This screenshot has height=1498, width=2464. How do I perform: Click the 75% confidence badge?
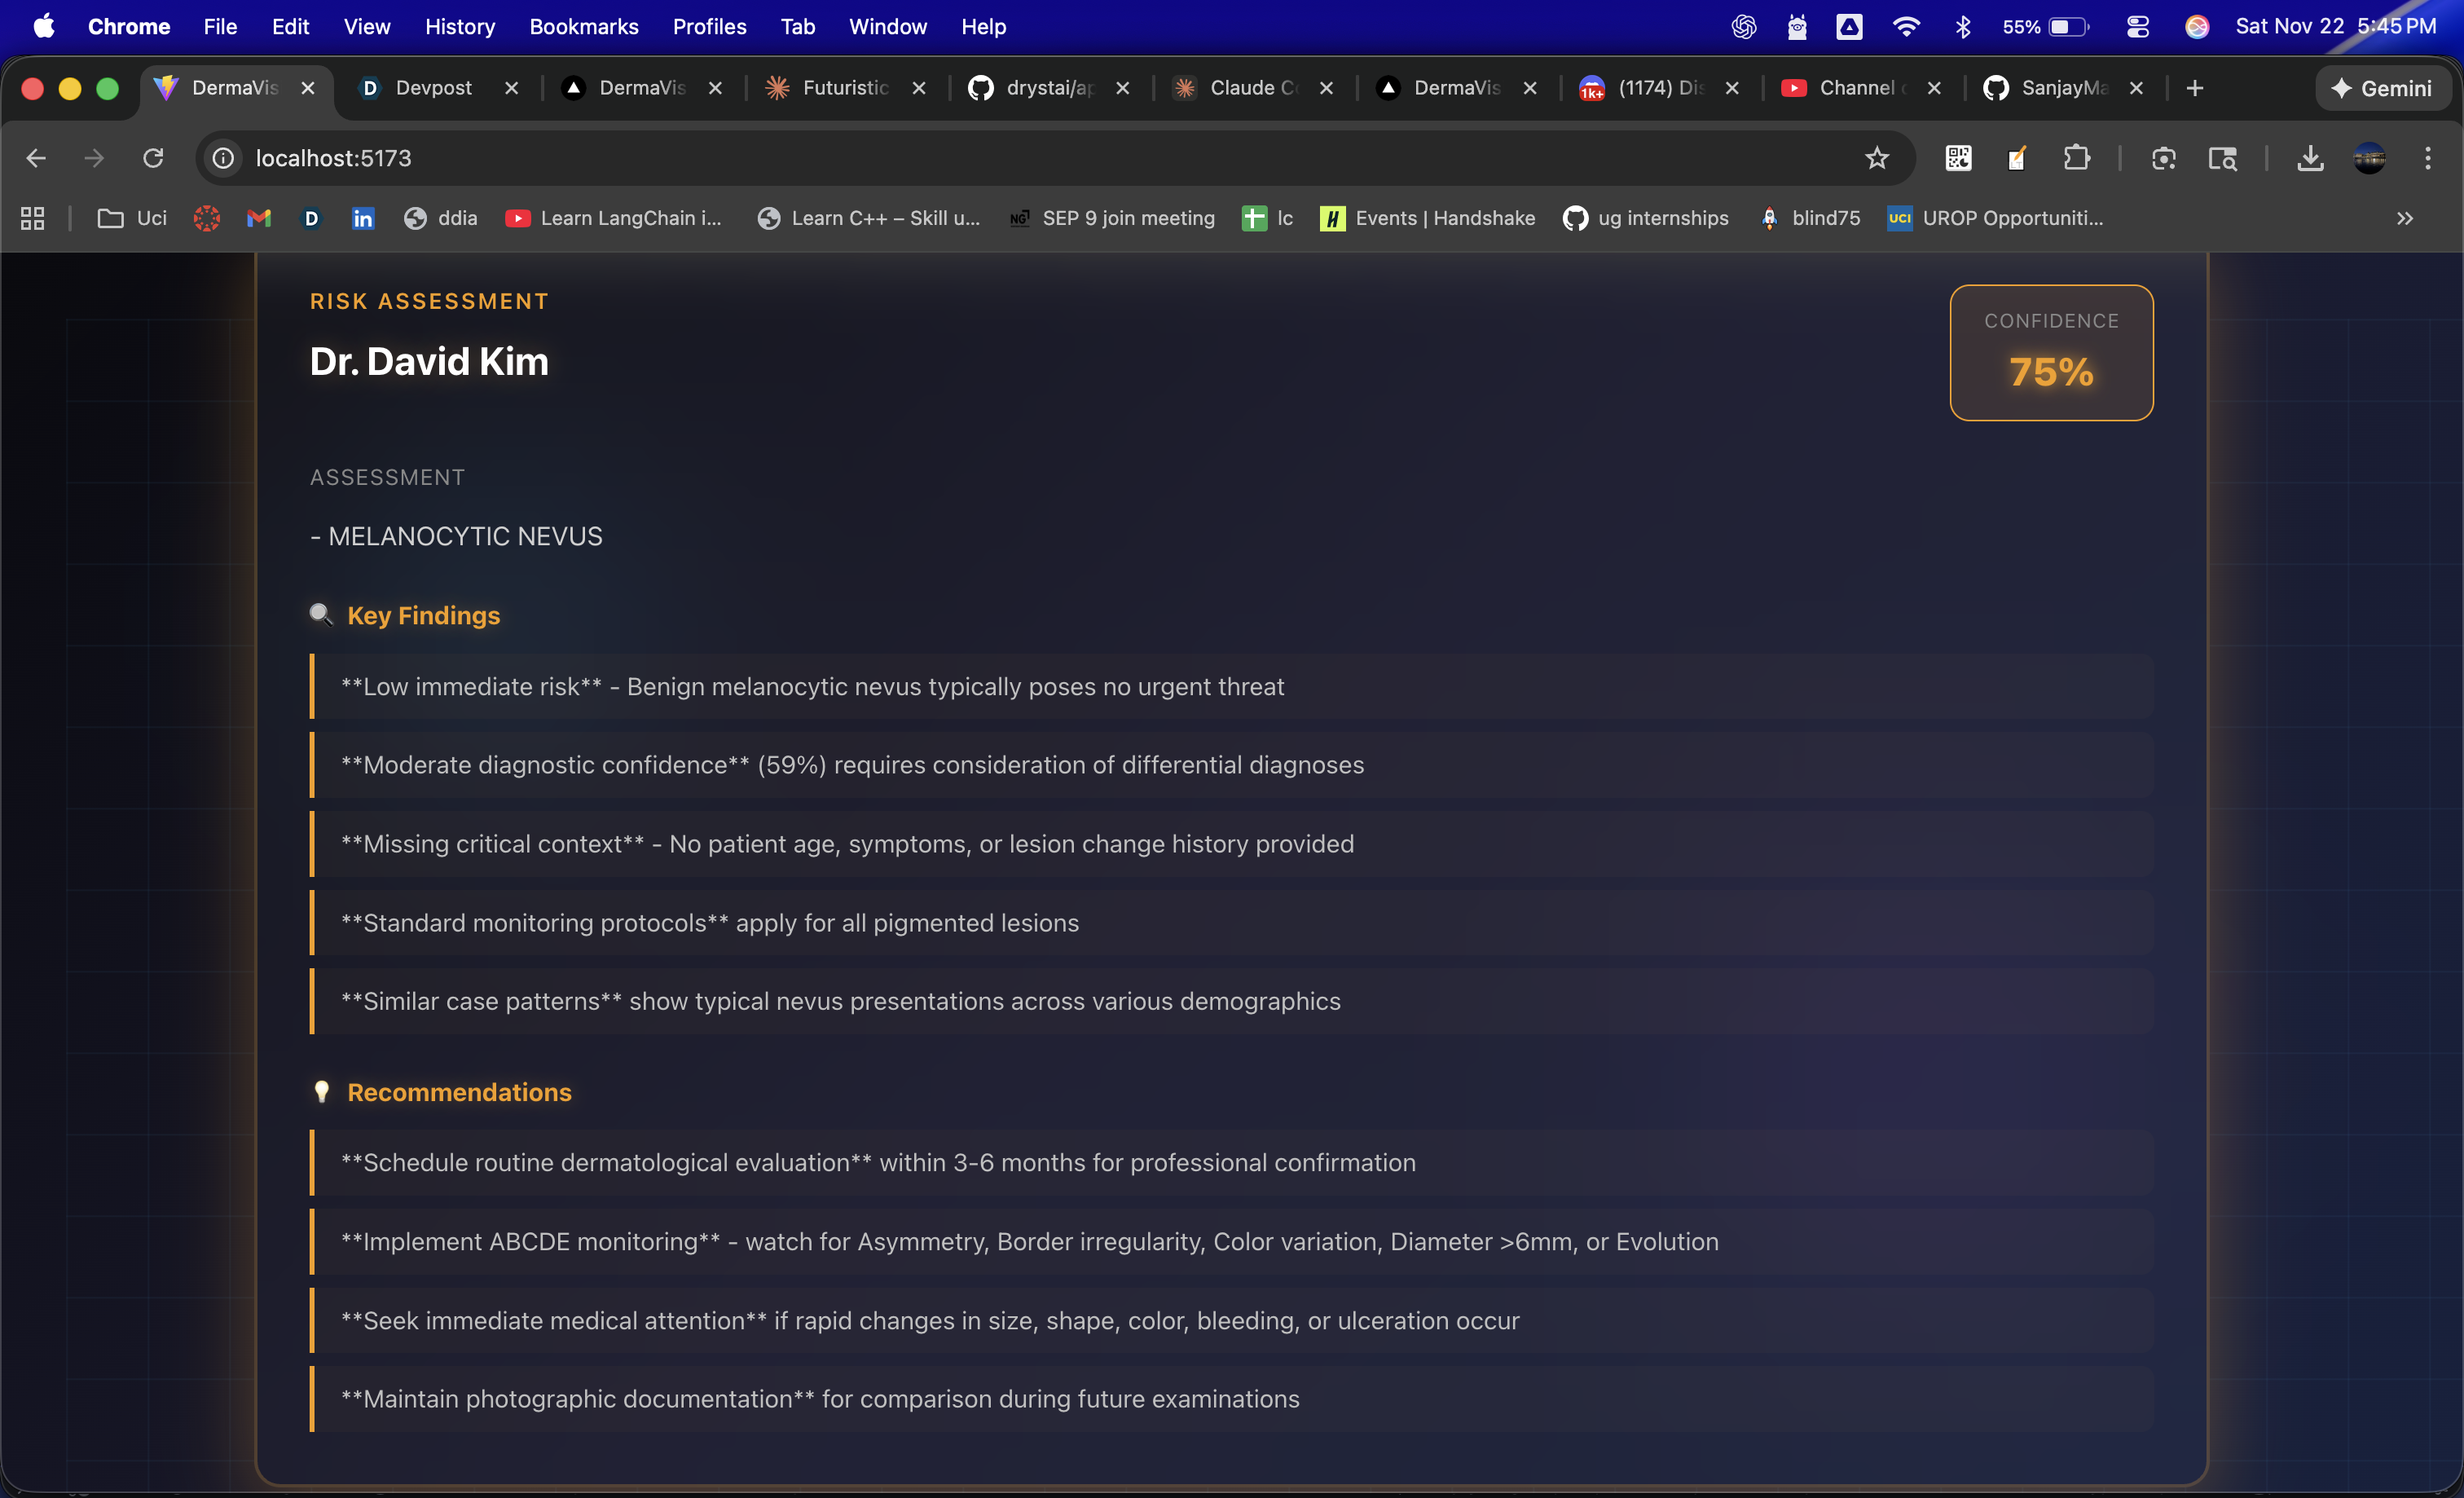(2051, 353)
